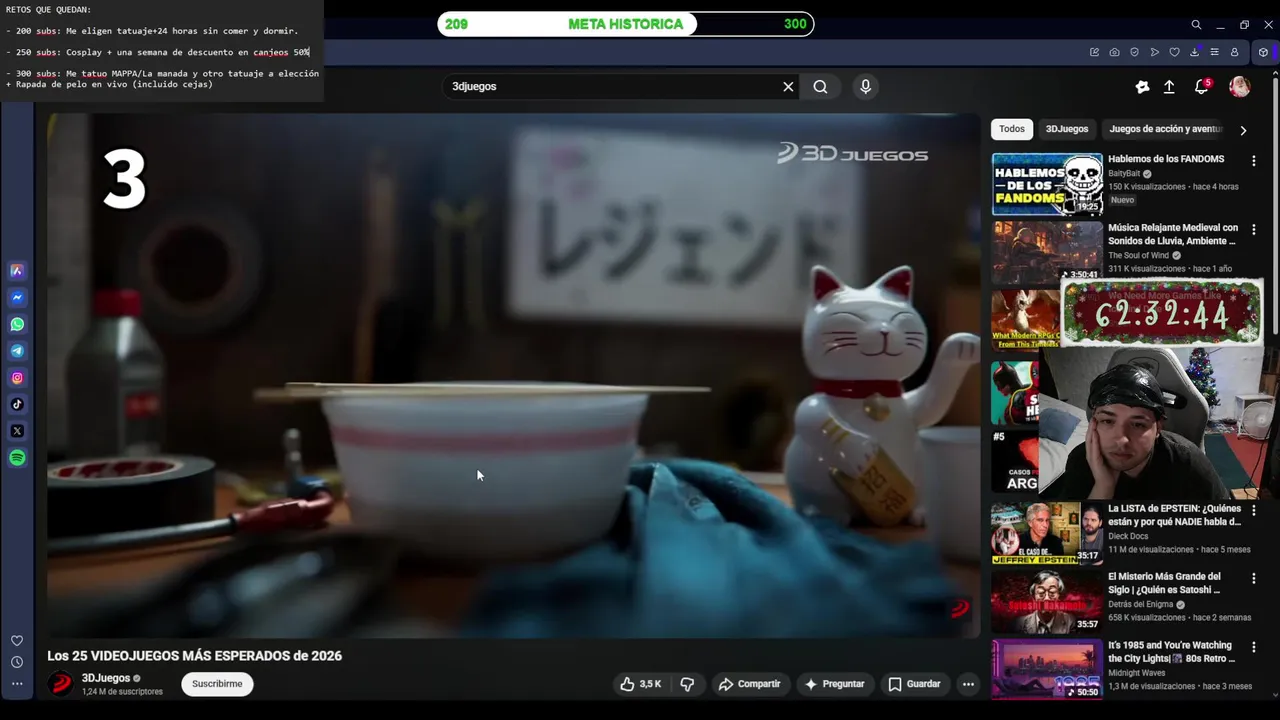Open BaityBait channel under FANDOMS video

coord(1124,174)
